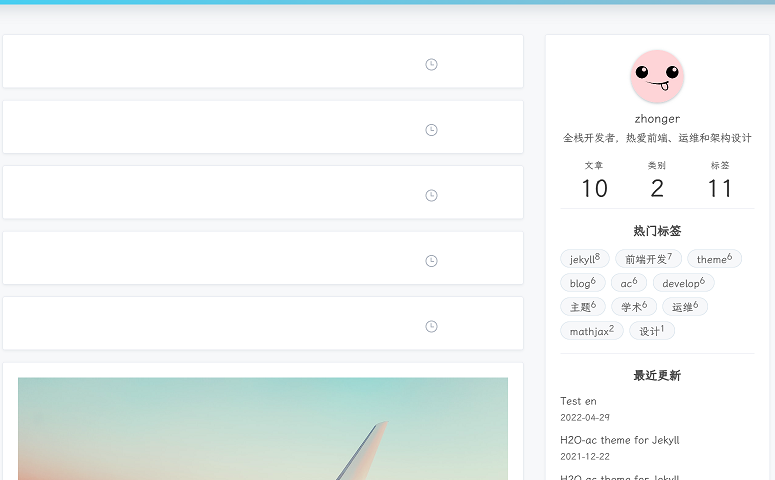Open the airplane wing post cover image

263,428
